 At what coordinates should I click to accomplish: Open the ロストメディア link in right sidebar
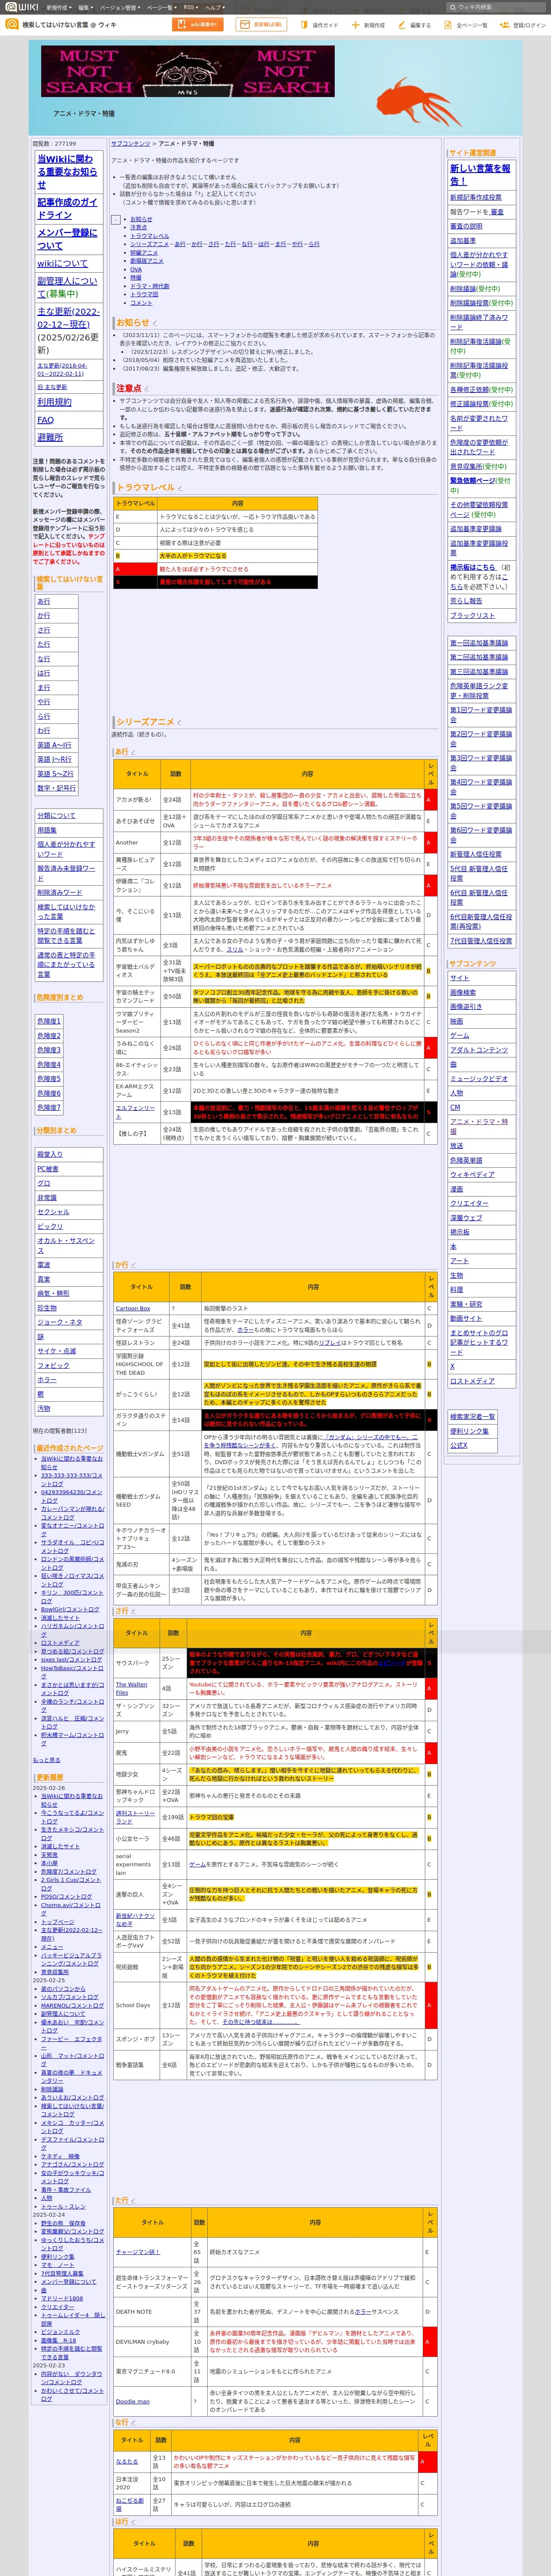point(472,1381)
